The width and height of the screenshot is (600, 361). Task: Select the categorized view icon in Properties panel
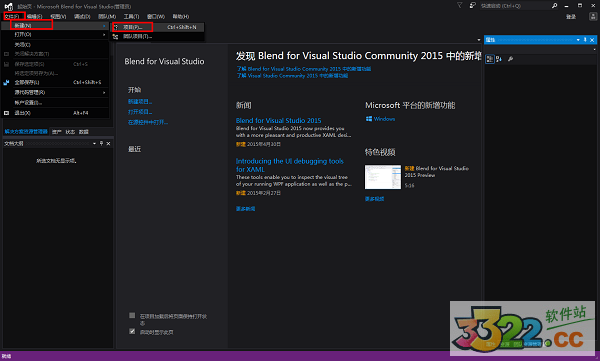coord(490,59)
